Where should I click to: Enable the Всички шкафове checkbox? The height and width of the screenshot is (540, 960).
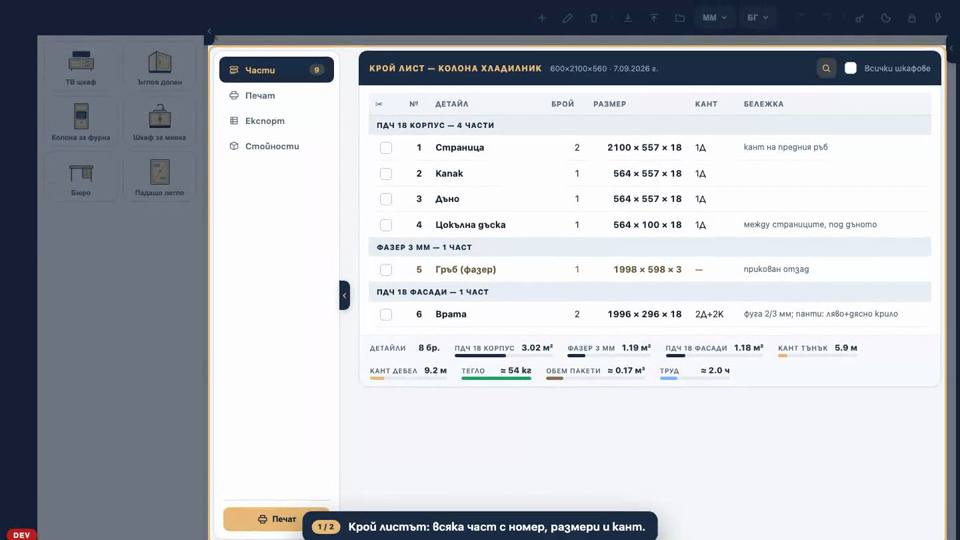(x=850, y=68)
